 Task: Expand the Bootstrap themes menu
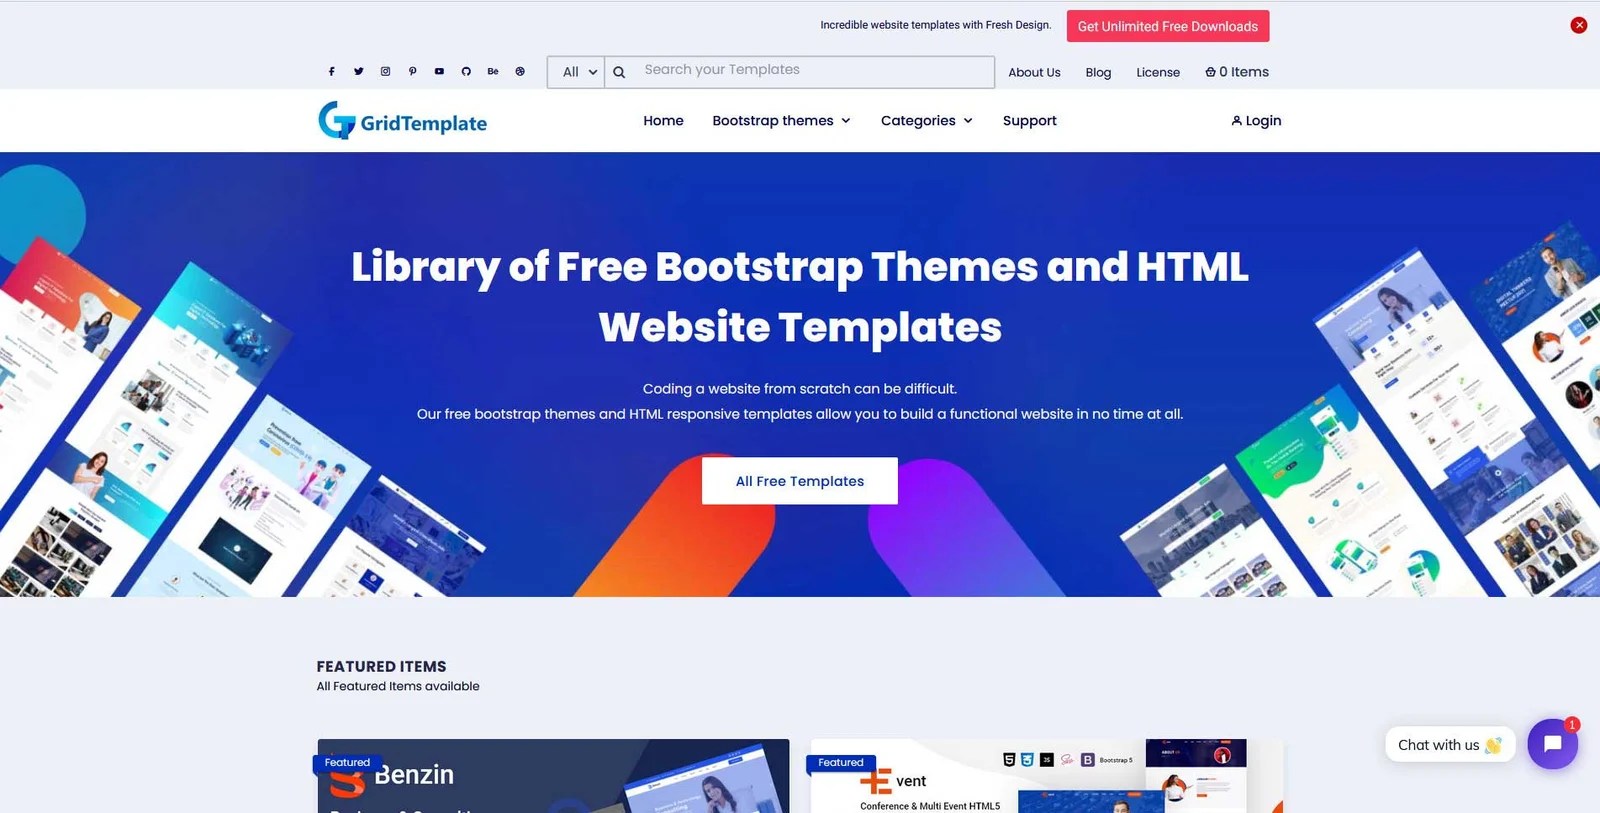[x=781, y=121]
